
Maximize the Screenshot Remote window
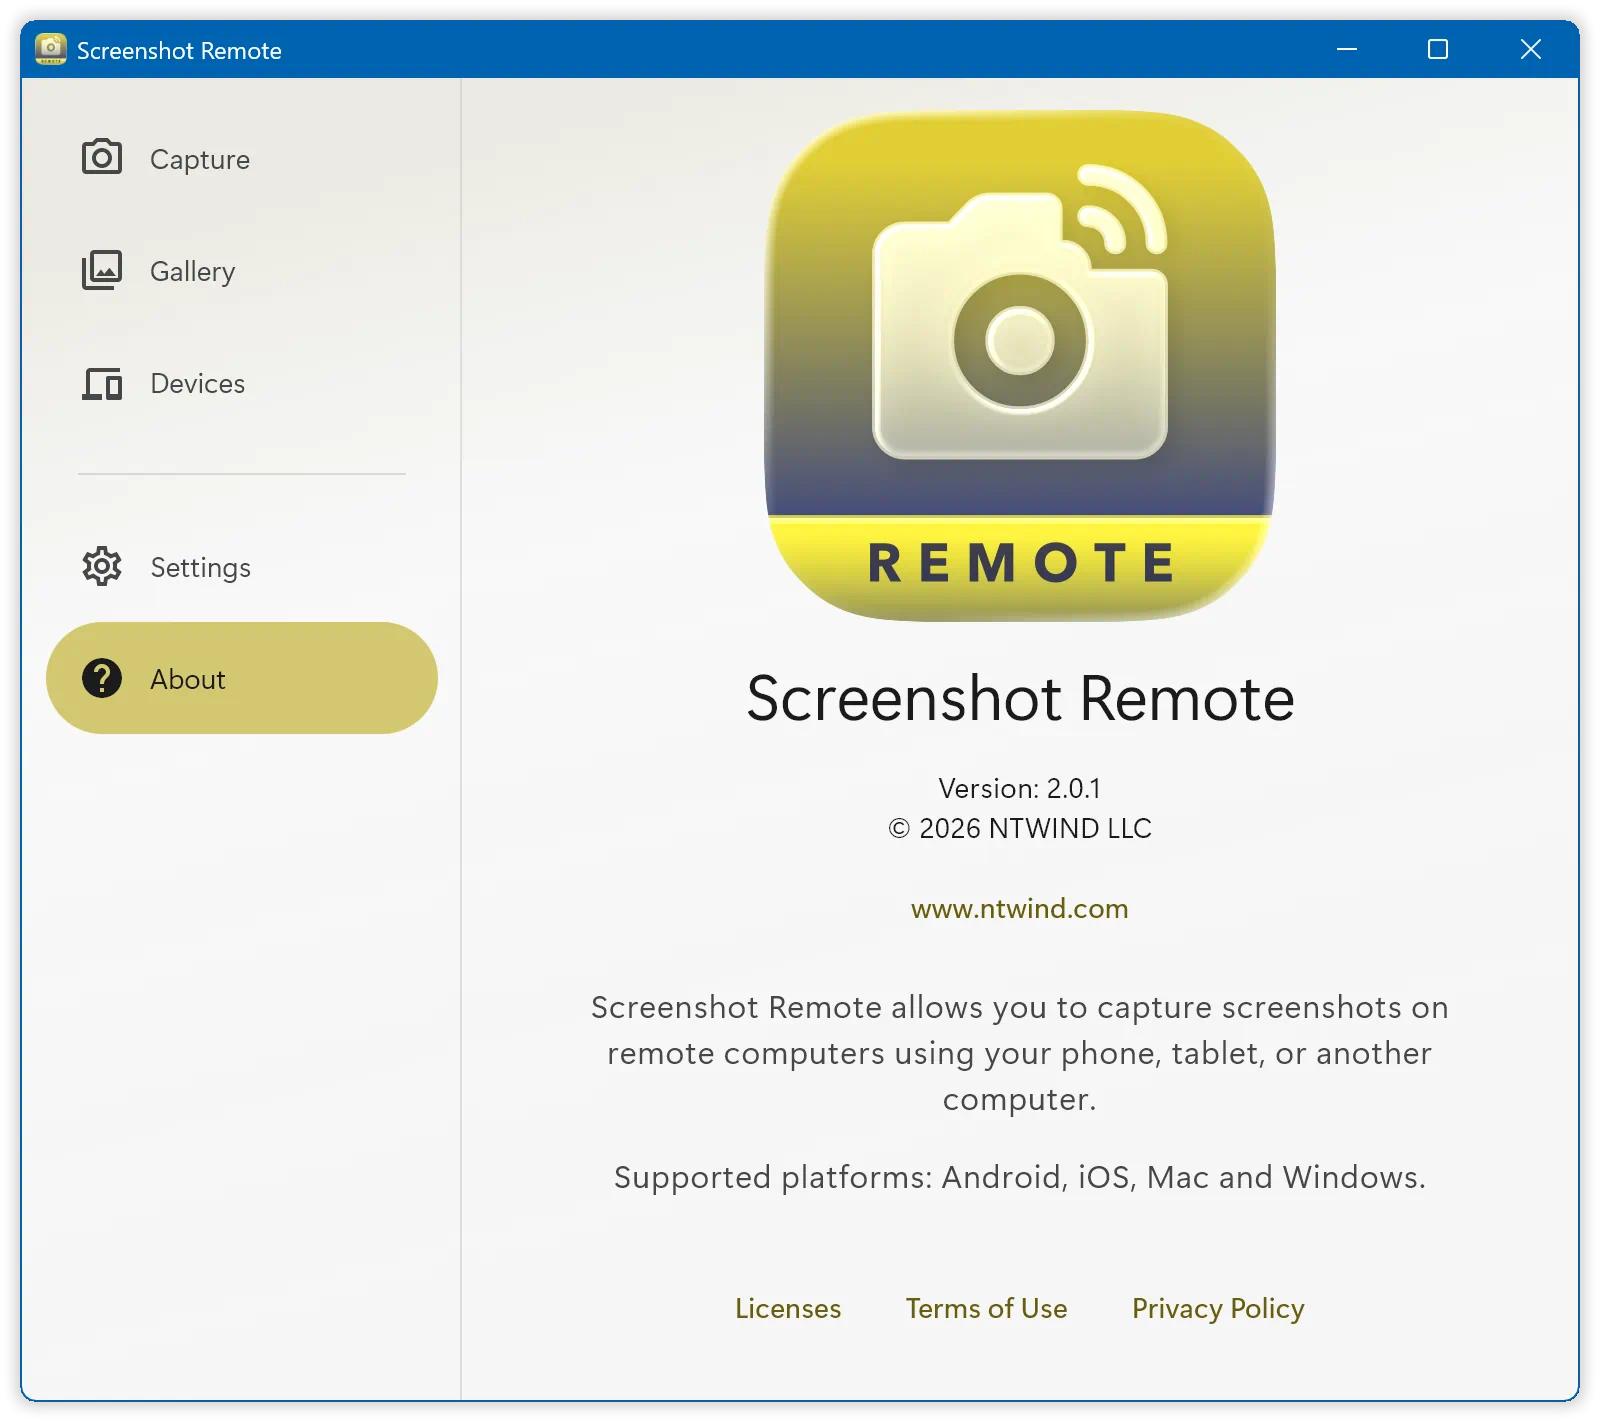tap(1438, 49)
